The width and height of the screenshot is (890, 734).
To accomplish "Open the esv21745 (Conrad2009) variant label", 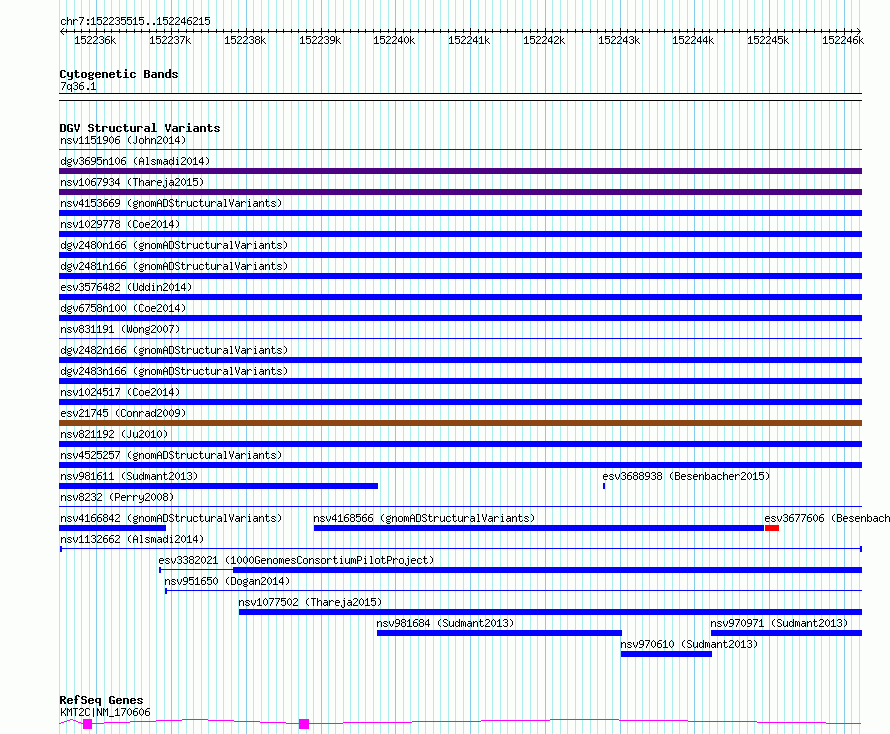I will pos(123,413).
